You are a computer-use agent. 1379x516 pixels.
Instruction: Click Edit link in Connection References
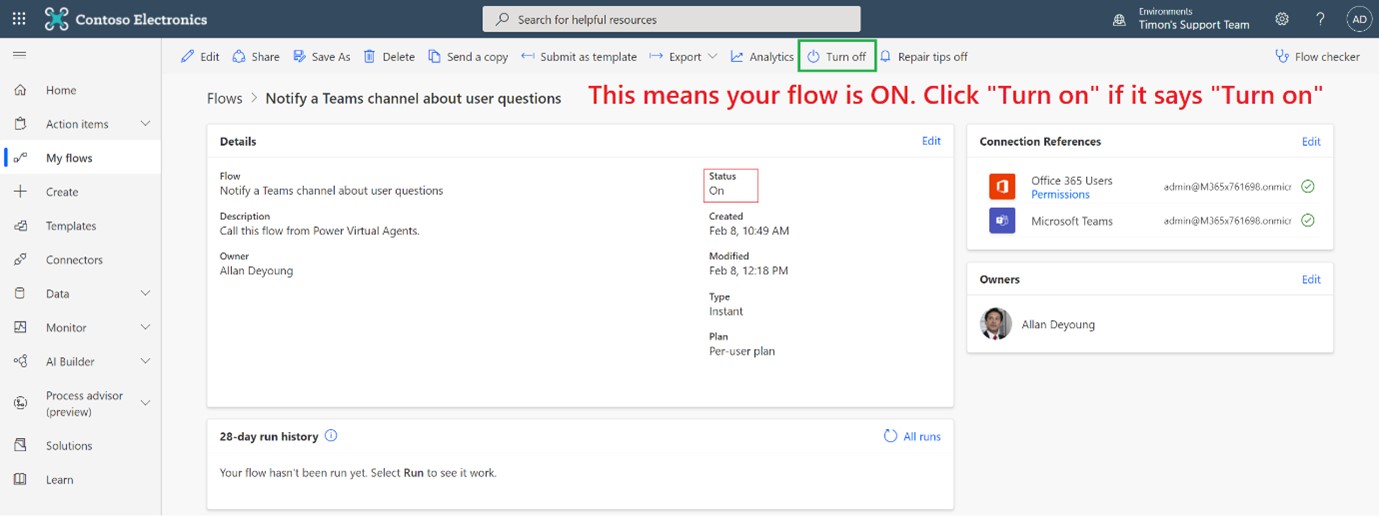coord(1311,142)
